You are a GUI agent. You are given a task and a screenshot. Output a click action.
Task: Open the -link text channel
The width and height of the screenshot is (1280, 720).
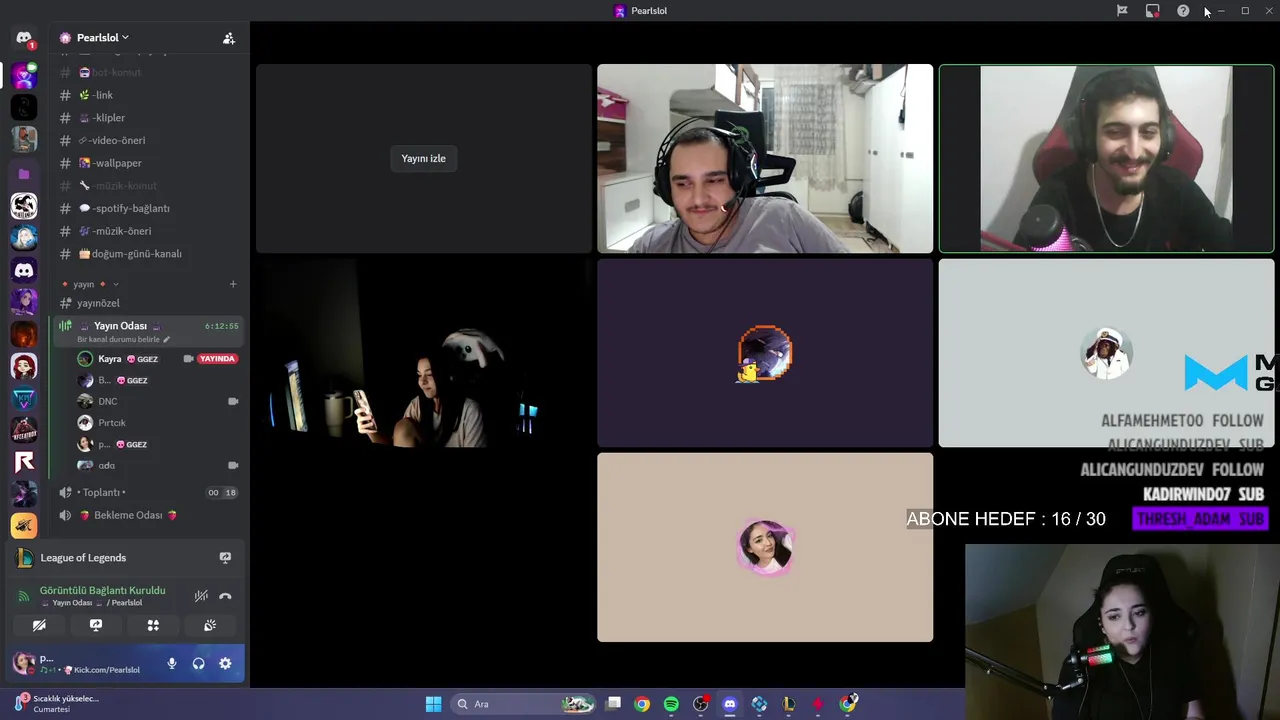(x=147, y=95)
